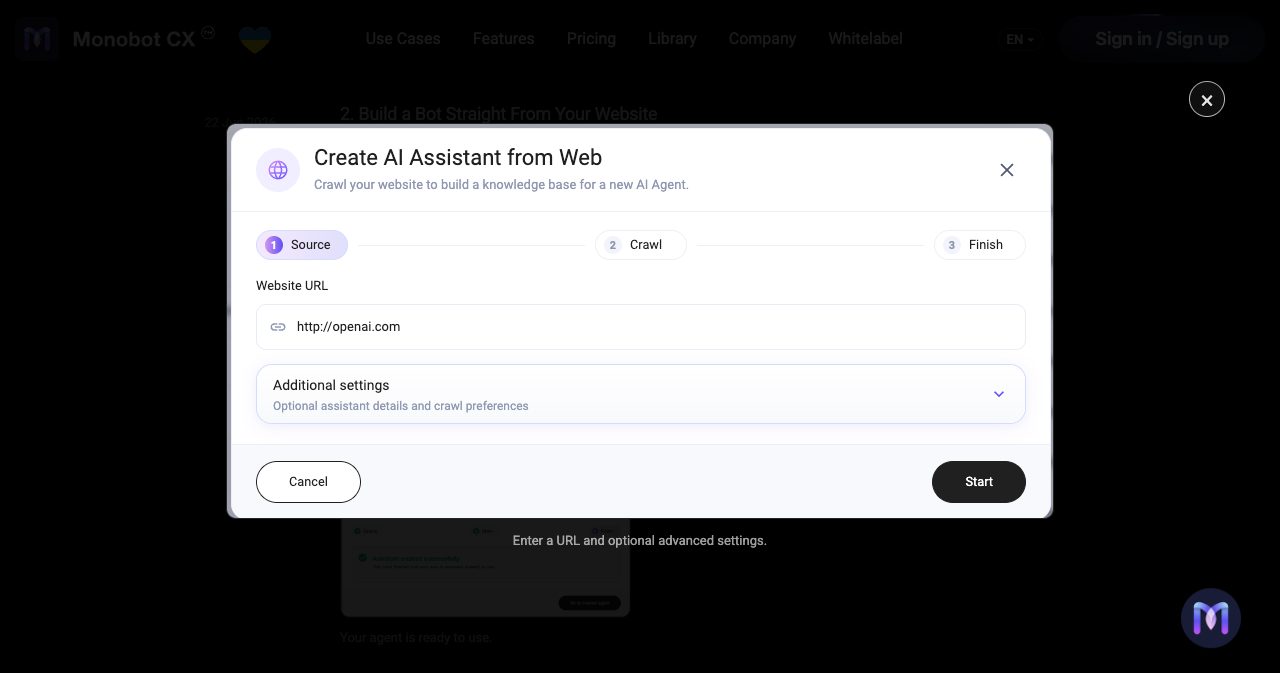Click the Monobot CX brand name
1280x673 pixels.
(134, 40)
